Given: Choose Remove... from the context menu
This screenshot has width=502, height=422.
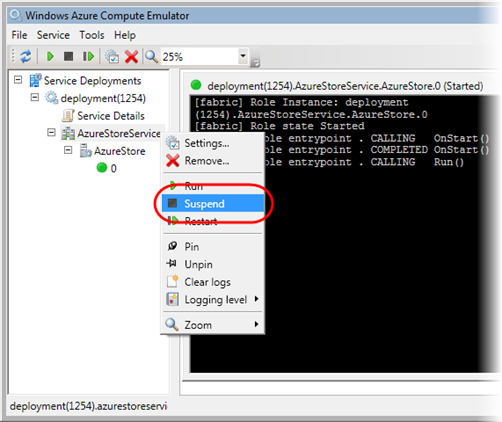Looking at the screenshot, I should point(213,161).
